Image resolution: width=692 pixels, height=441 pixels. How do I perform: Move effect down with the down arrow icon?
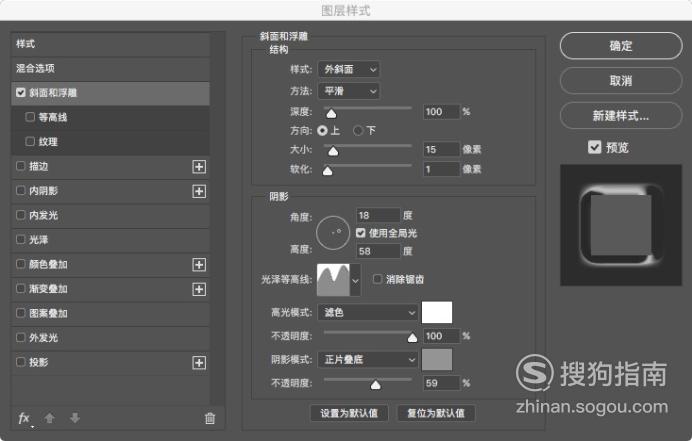coord(75,418)
